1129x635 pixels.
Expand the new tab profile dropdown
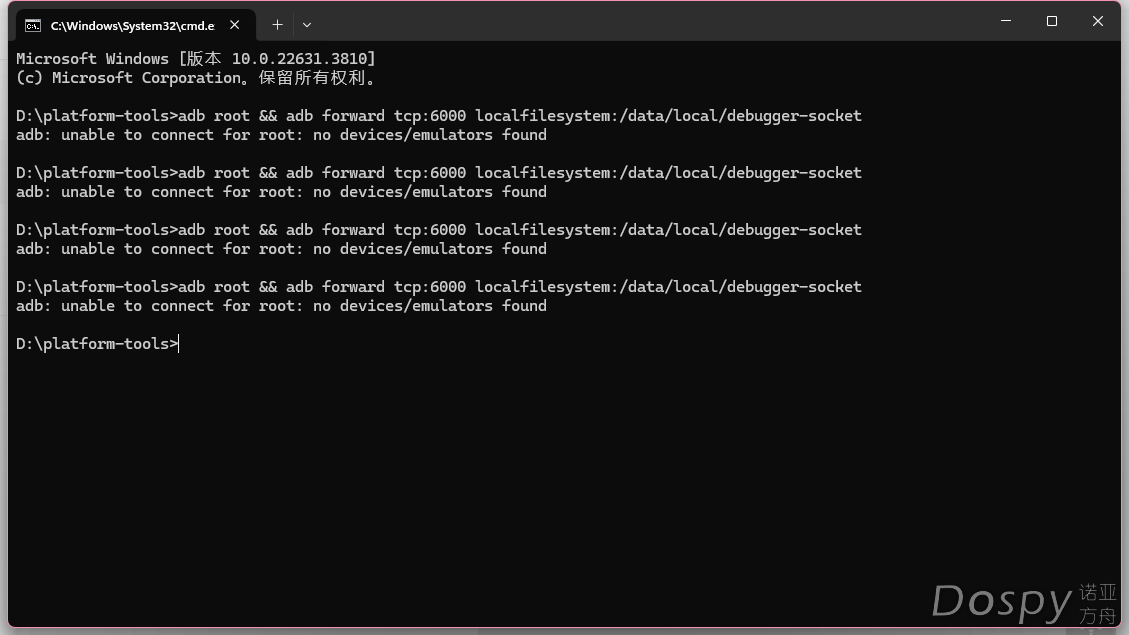307,25
